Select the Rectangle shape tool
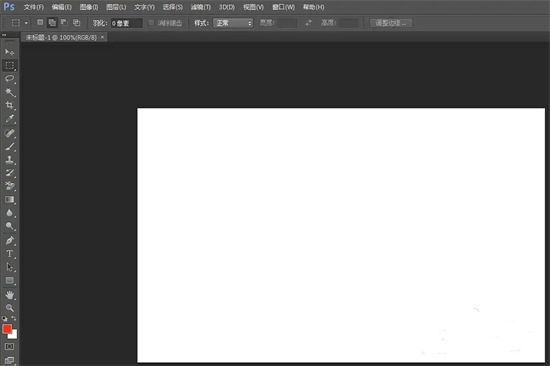Screen dimensions: 550x366 pyautogui.click(x=9, y=280)
